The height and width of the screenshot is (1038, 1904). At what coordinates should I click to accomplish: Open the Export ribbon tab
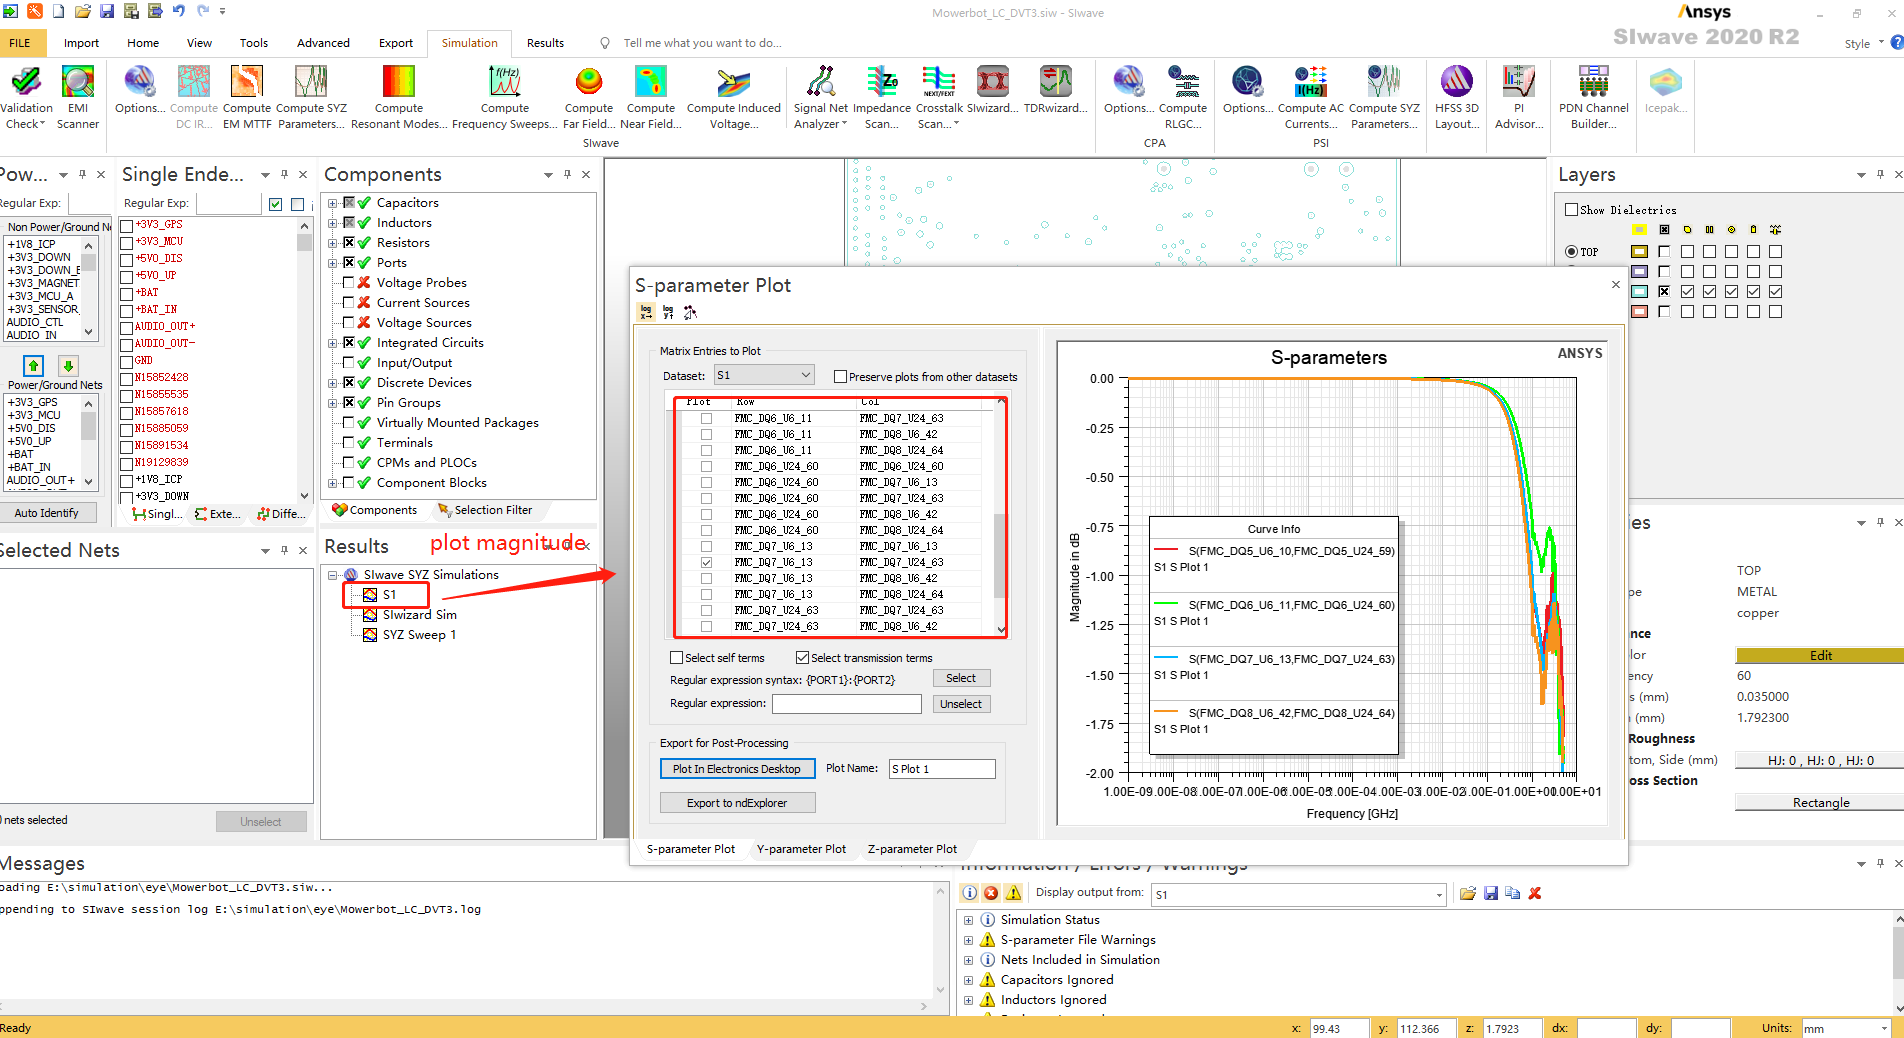click(395, 43)
